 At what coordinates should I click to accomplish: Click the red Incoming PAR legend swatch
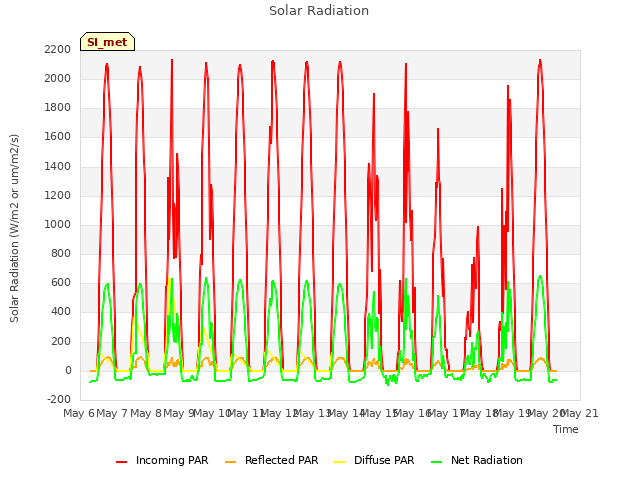(122, 462)
